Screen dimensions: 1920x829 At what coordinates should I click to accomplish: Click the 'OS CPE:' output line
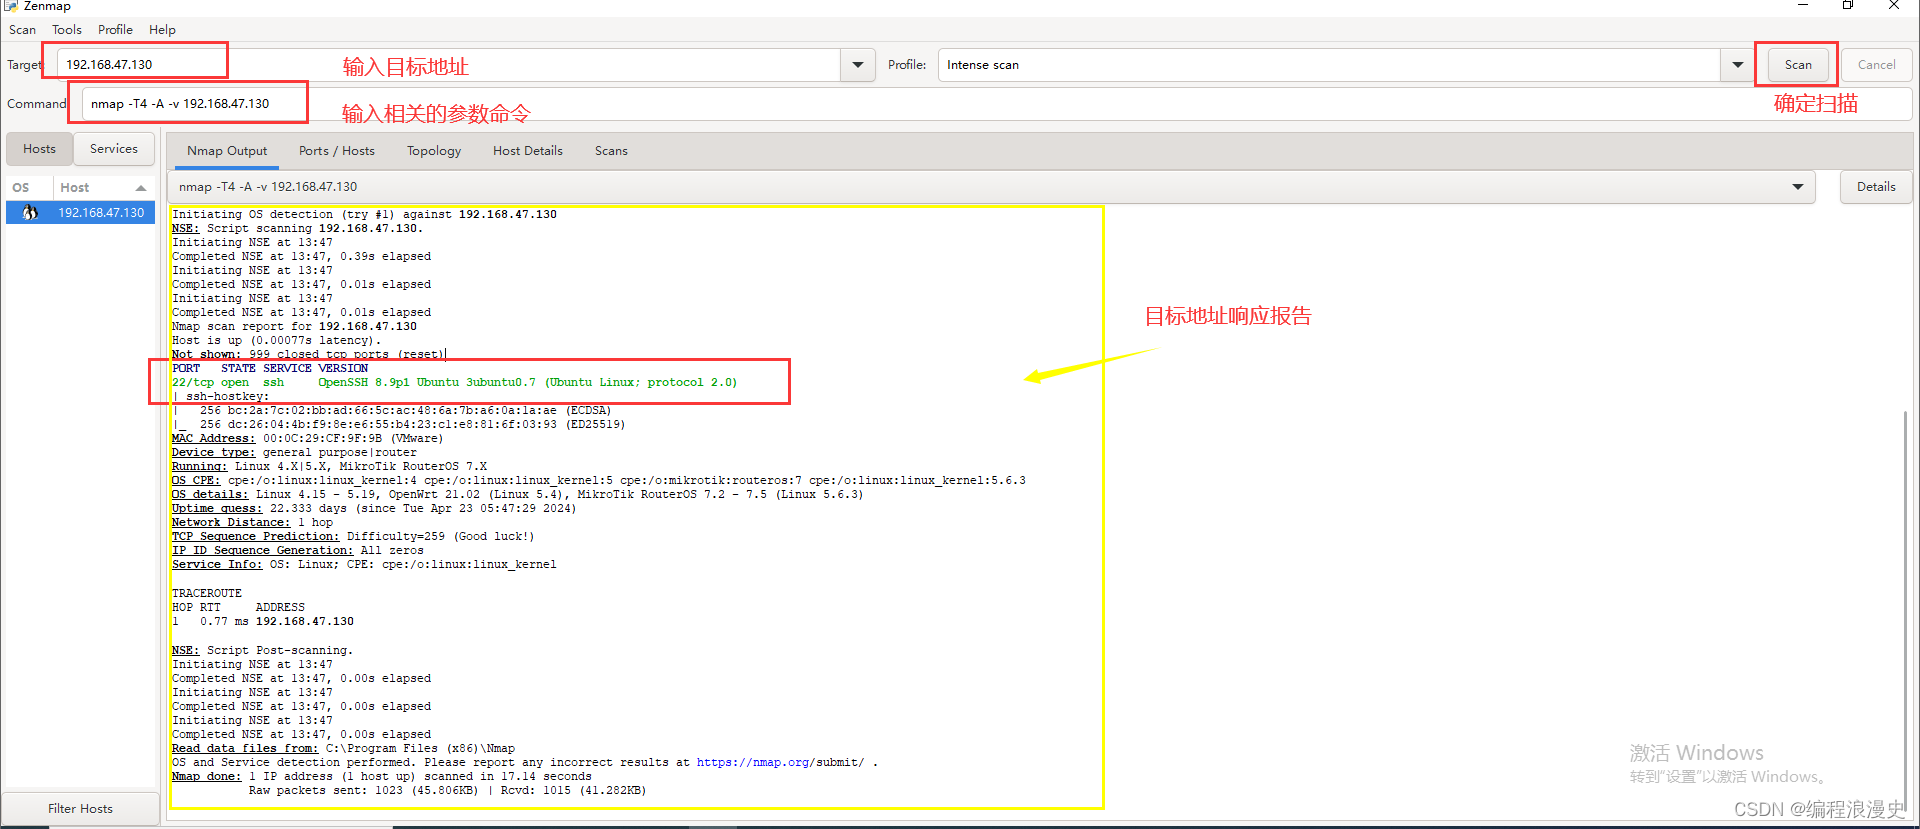point(598,480)
